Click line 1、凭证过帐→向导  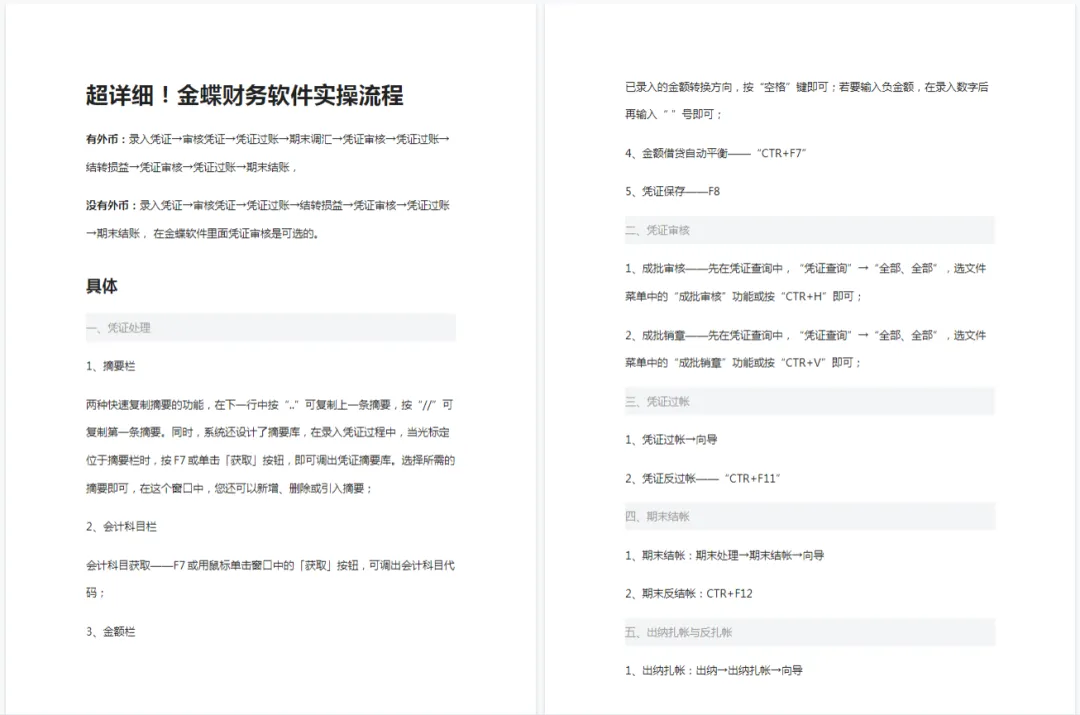tap(671, 439)
